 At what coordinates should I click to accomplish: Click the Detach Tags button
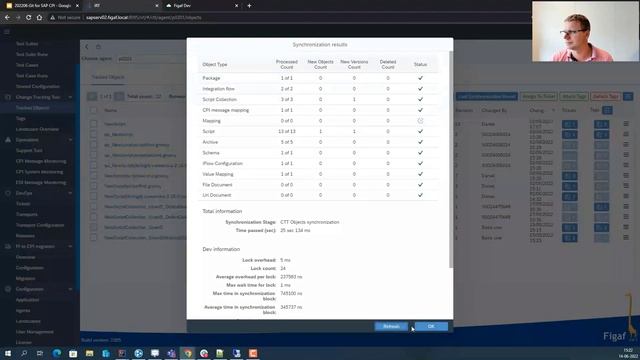605,96
